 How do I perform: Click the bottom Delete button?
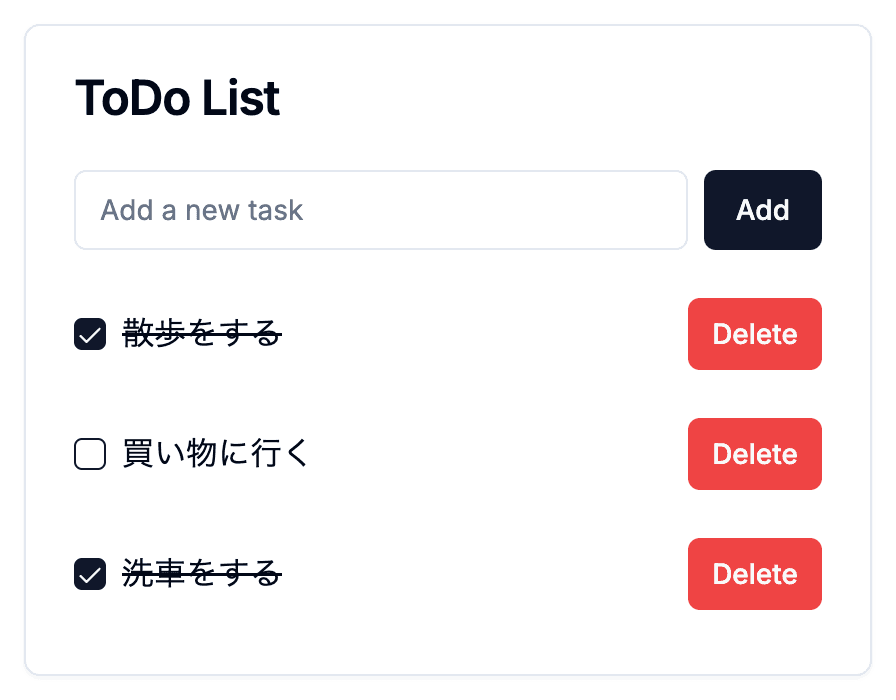[x=754, y=574]
